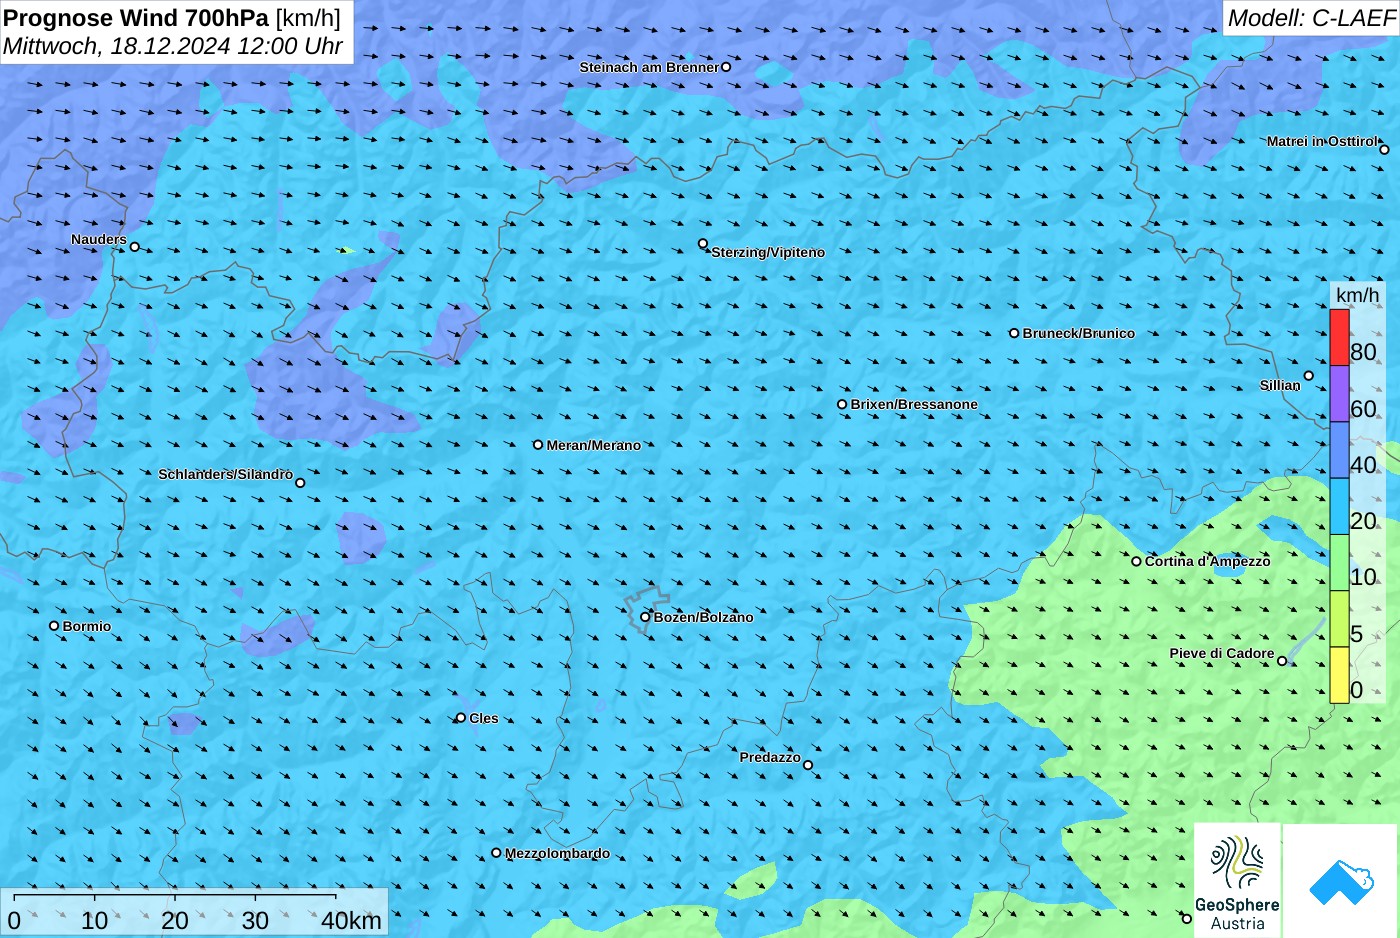Click the 'Bozen/Bolzano' label text

(704, 617)
